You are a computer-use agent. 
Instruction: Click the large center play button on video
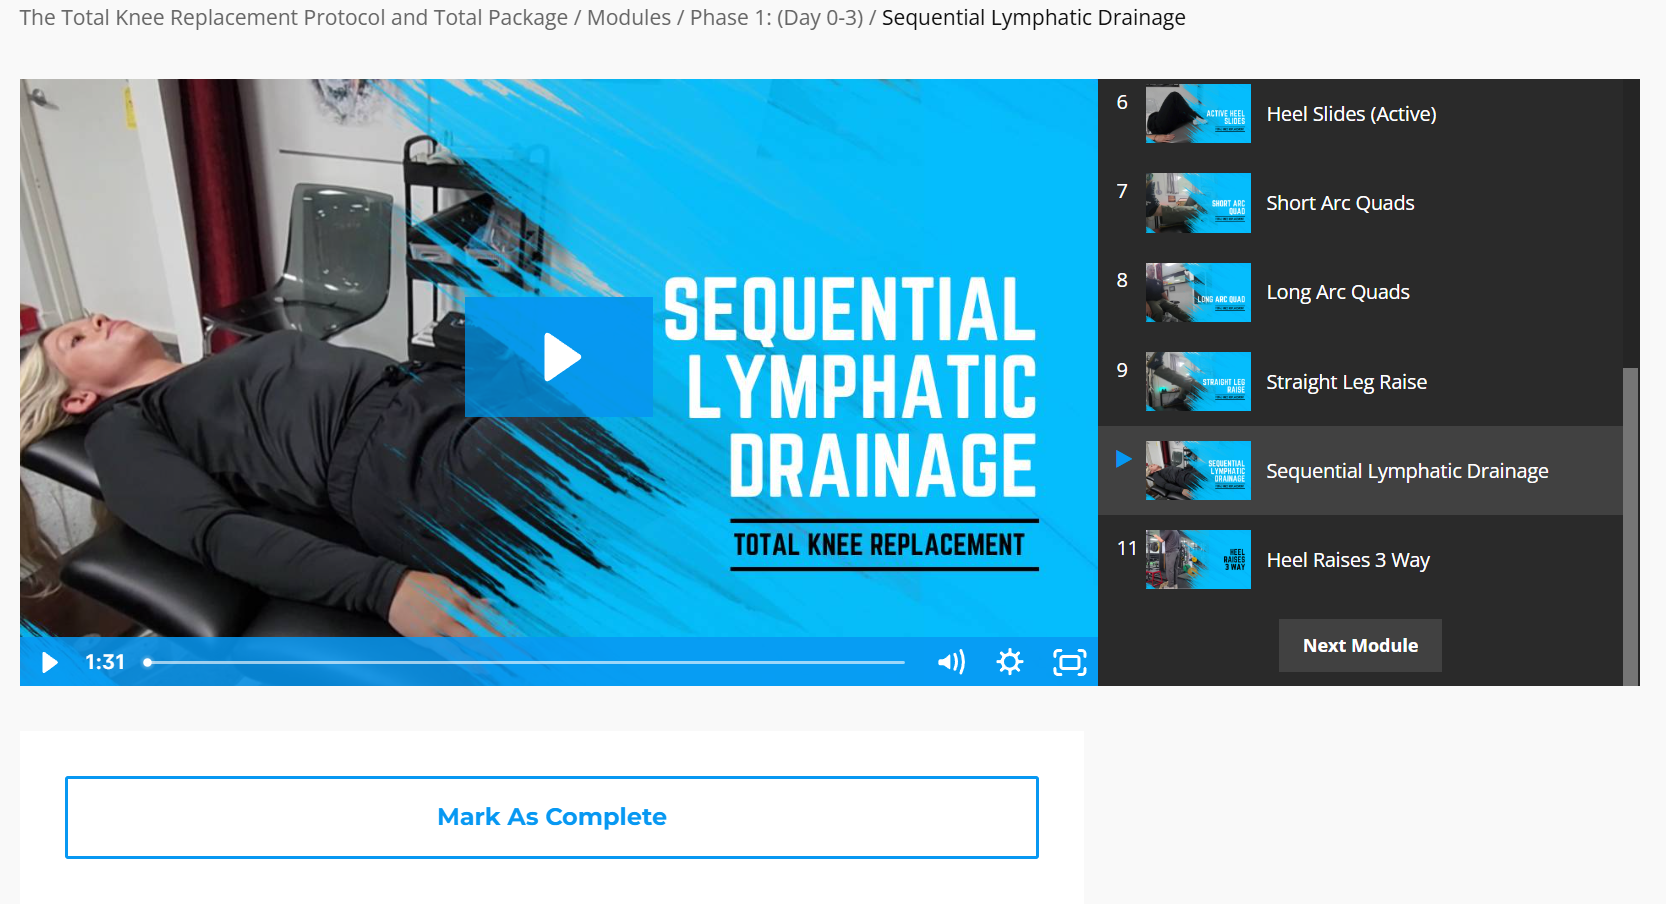[559, 357]
